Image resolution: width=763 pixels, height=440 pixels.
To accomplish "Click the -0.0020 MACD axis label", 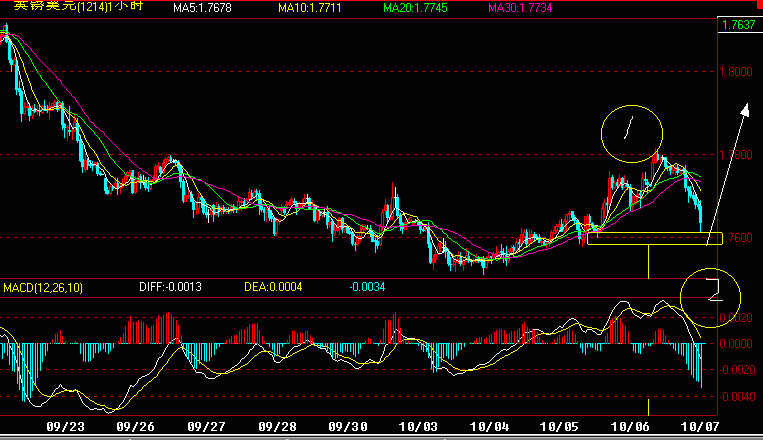I will (736, 370).
